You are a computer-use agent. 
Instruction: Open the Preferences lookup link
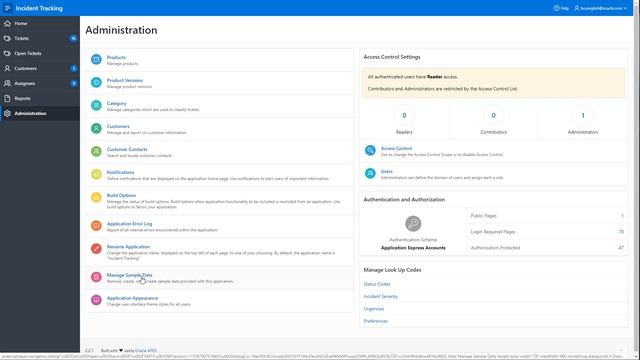[x=376, y=321]
